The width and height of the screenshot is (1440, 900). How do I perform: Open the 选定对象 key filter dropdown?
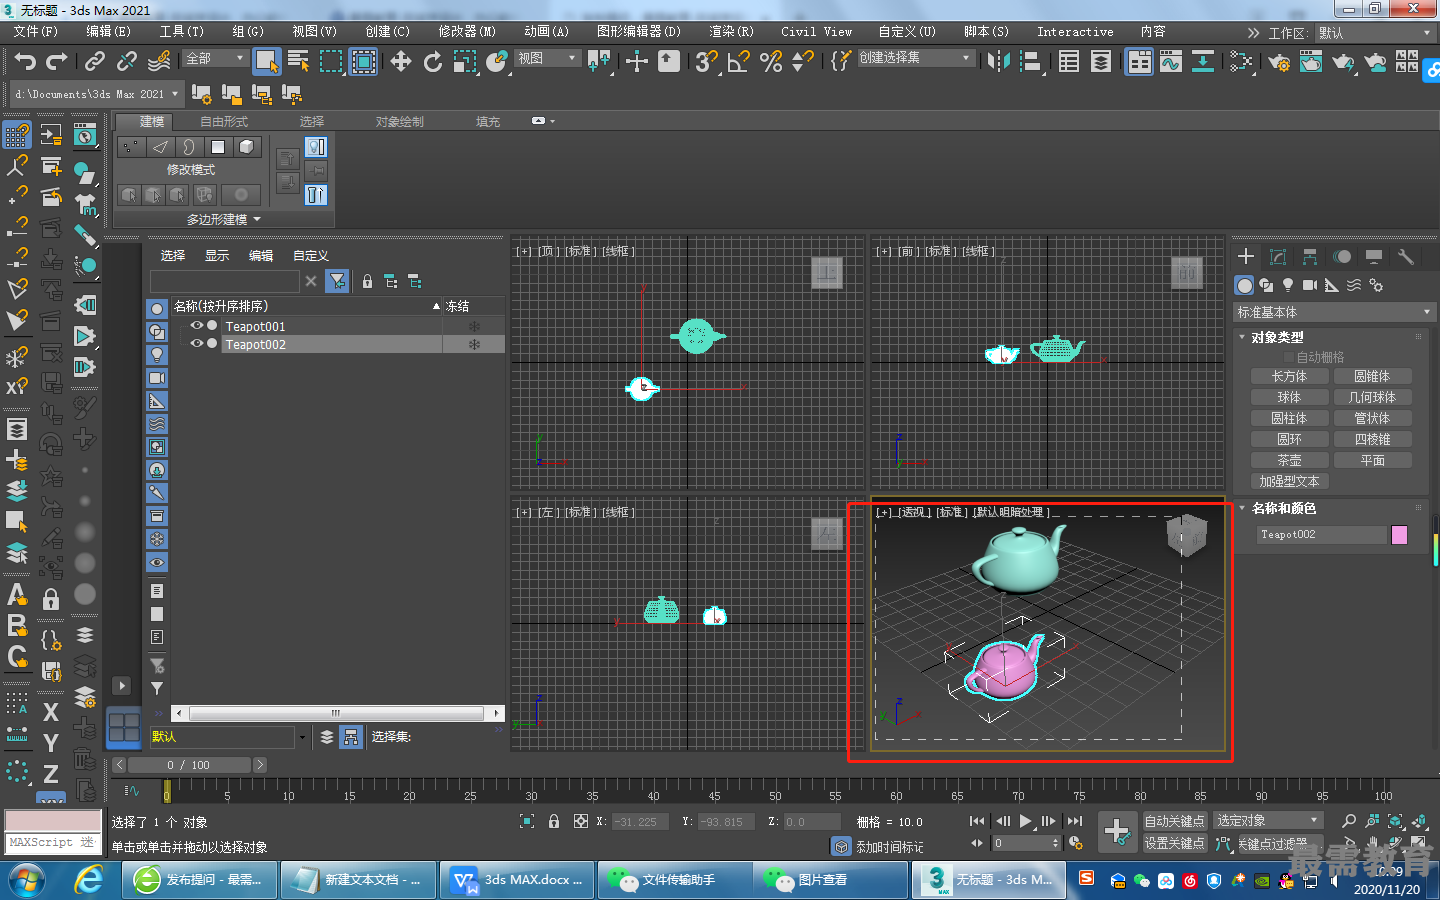(1268, 820)
